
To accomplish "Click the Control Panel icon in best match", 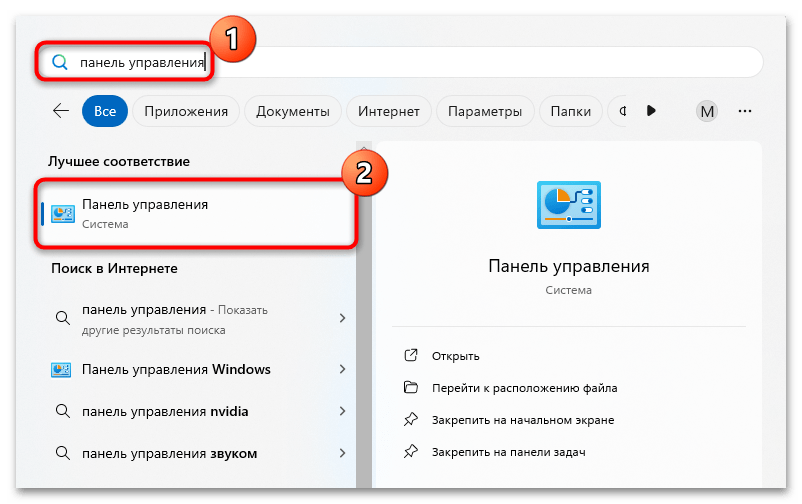I will tap(63, 214).
